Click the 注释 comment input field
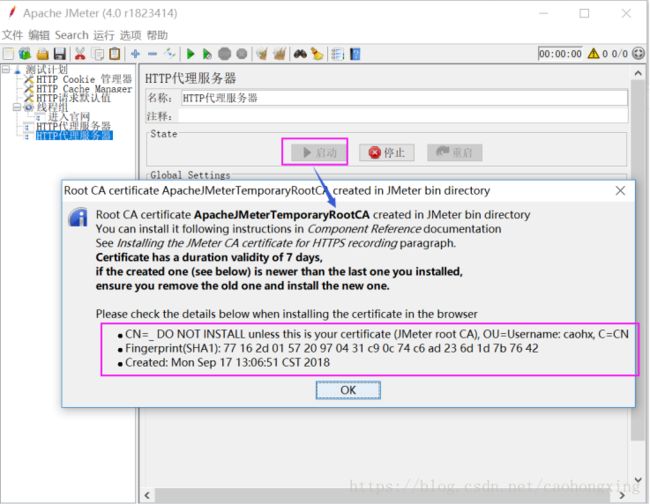Image resolution: width=650 pixels, height=504 pixels. (403, 116)
